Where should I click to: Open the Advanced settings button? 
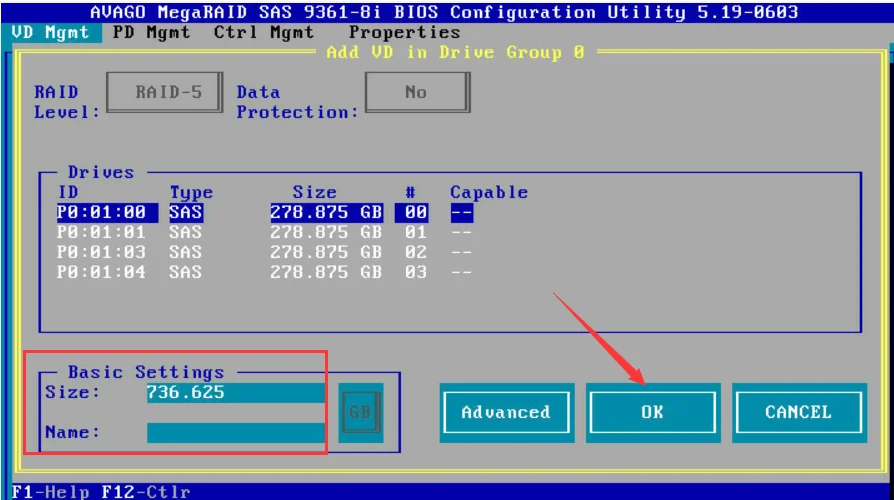[x=506, y=412]
